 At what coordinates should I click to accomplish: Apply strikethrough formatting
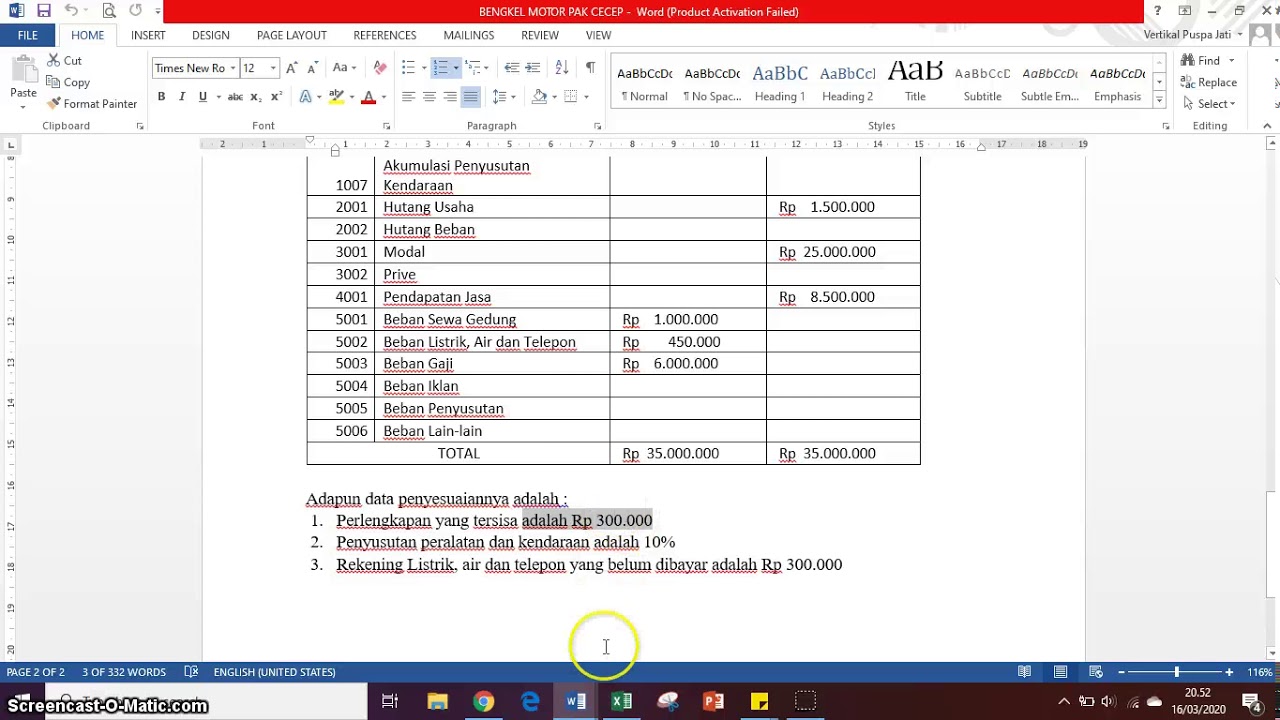[235, 97]
